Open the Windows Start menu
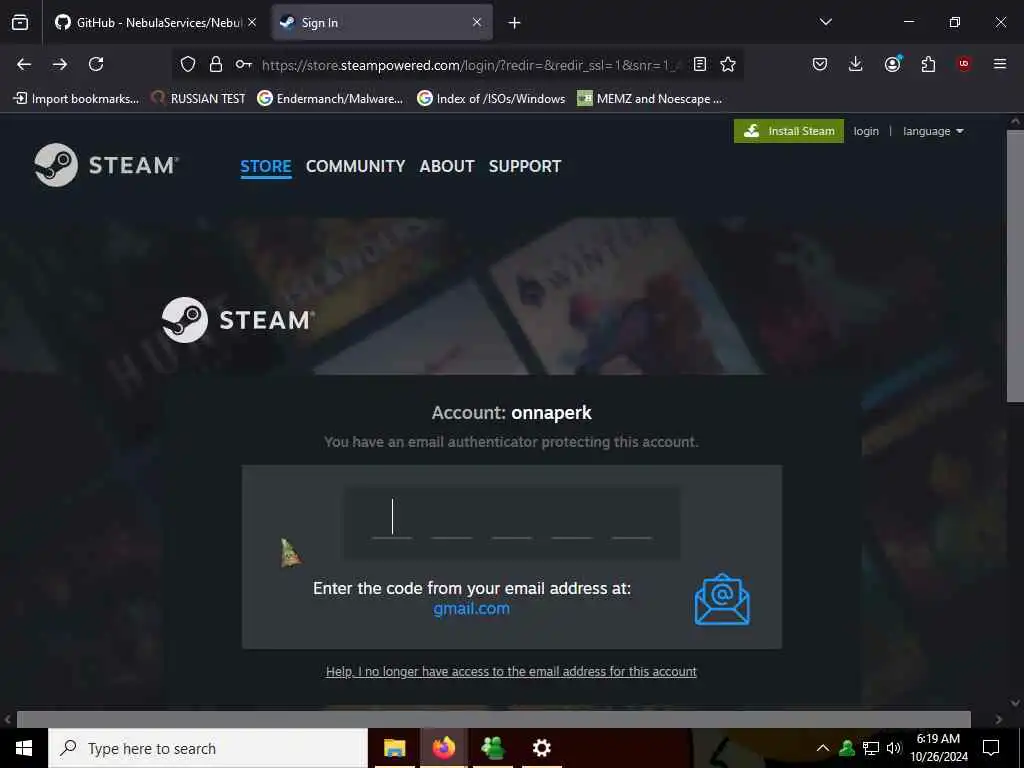Viewport: 1024px width, 768px height. [x=24, y=748]
